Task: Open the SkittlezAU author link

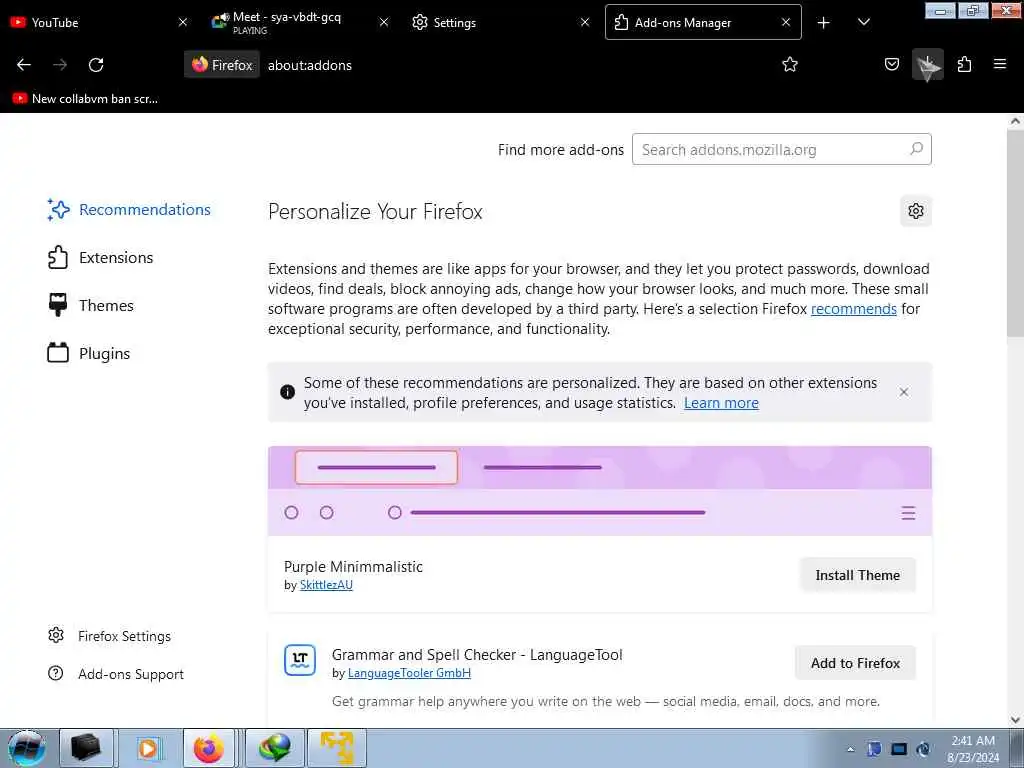Action: click(326, 585)
